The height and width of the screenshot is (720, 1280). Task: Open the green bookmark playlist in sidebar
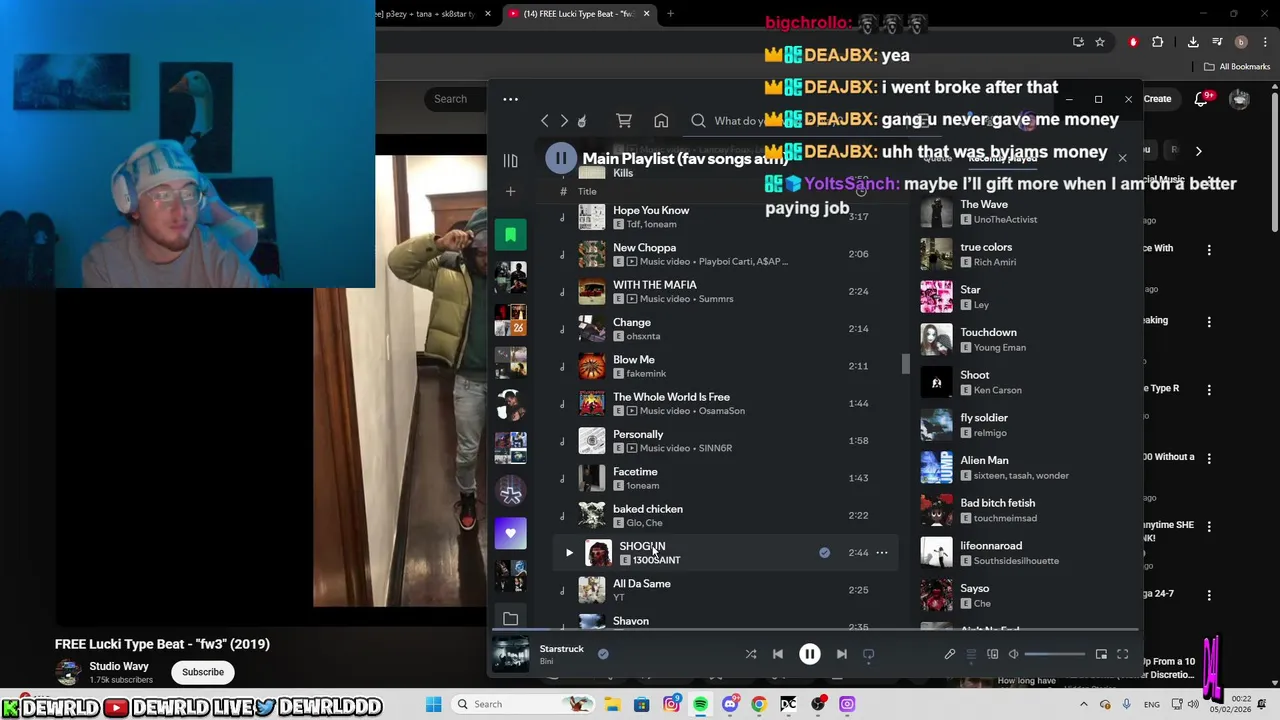point(510,235)
